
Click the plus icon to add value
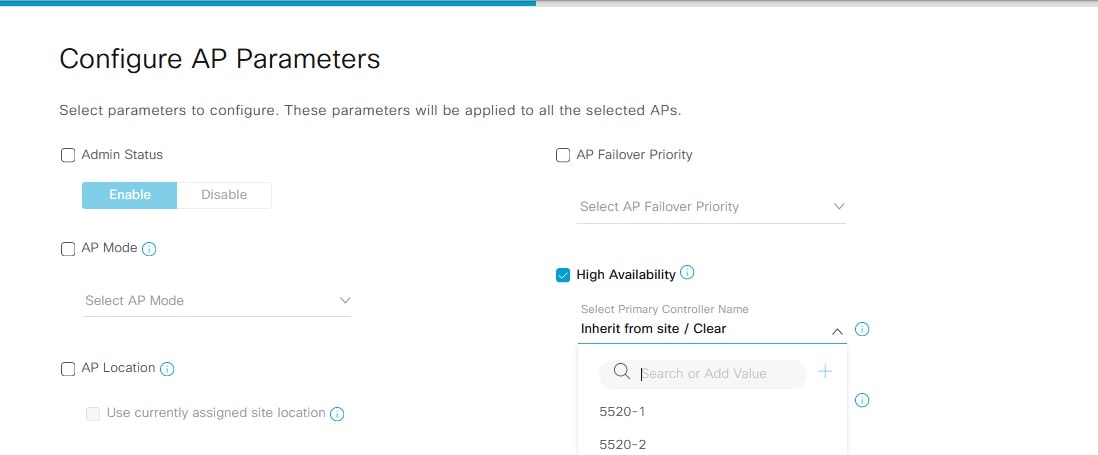click(x=825, y=372)
